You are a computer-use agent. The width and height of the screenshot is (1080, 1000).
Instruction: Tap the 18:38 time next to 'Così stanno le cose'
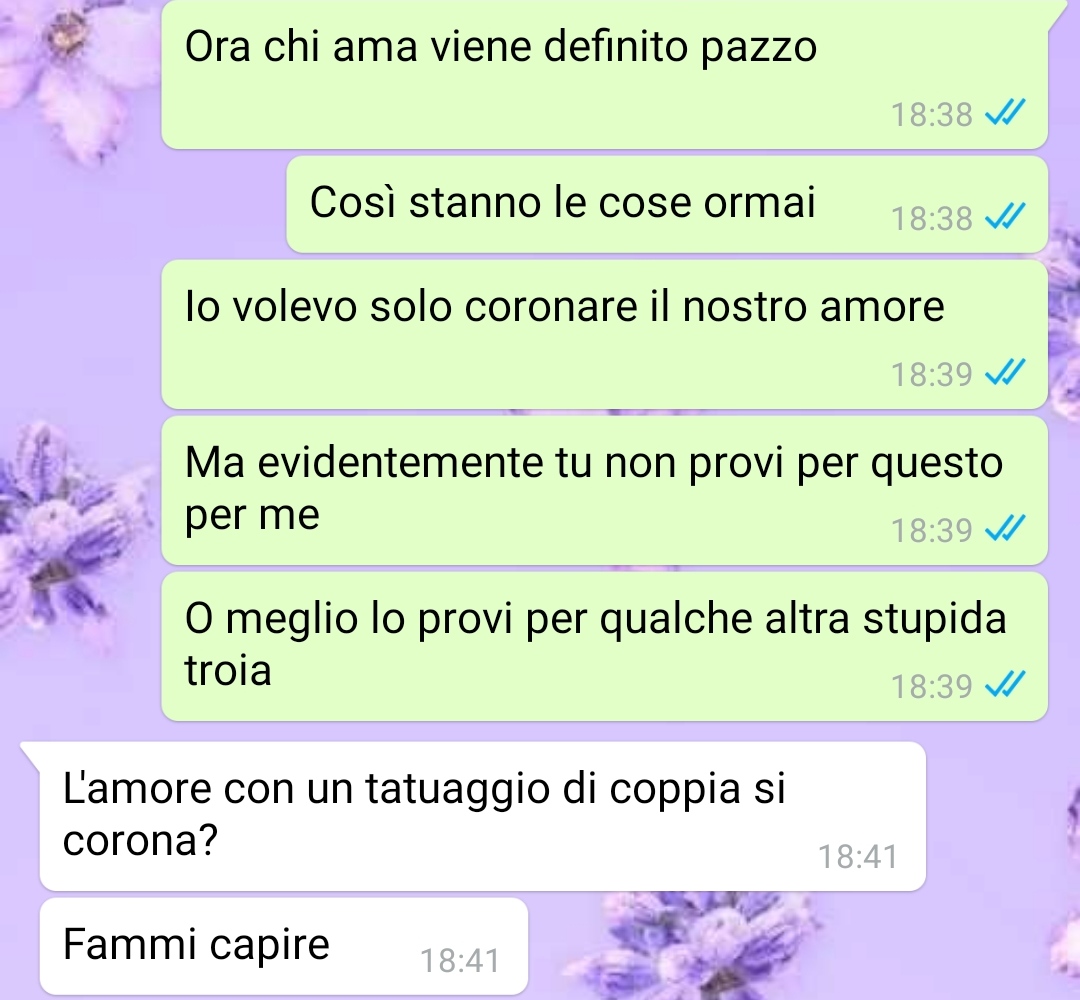click(x=931, y=218)
